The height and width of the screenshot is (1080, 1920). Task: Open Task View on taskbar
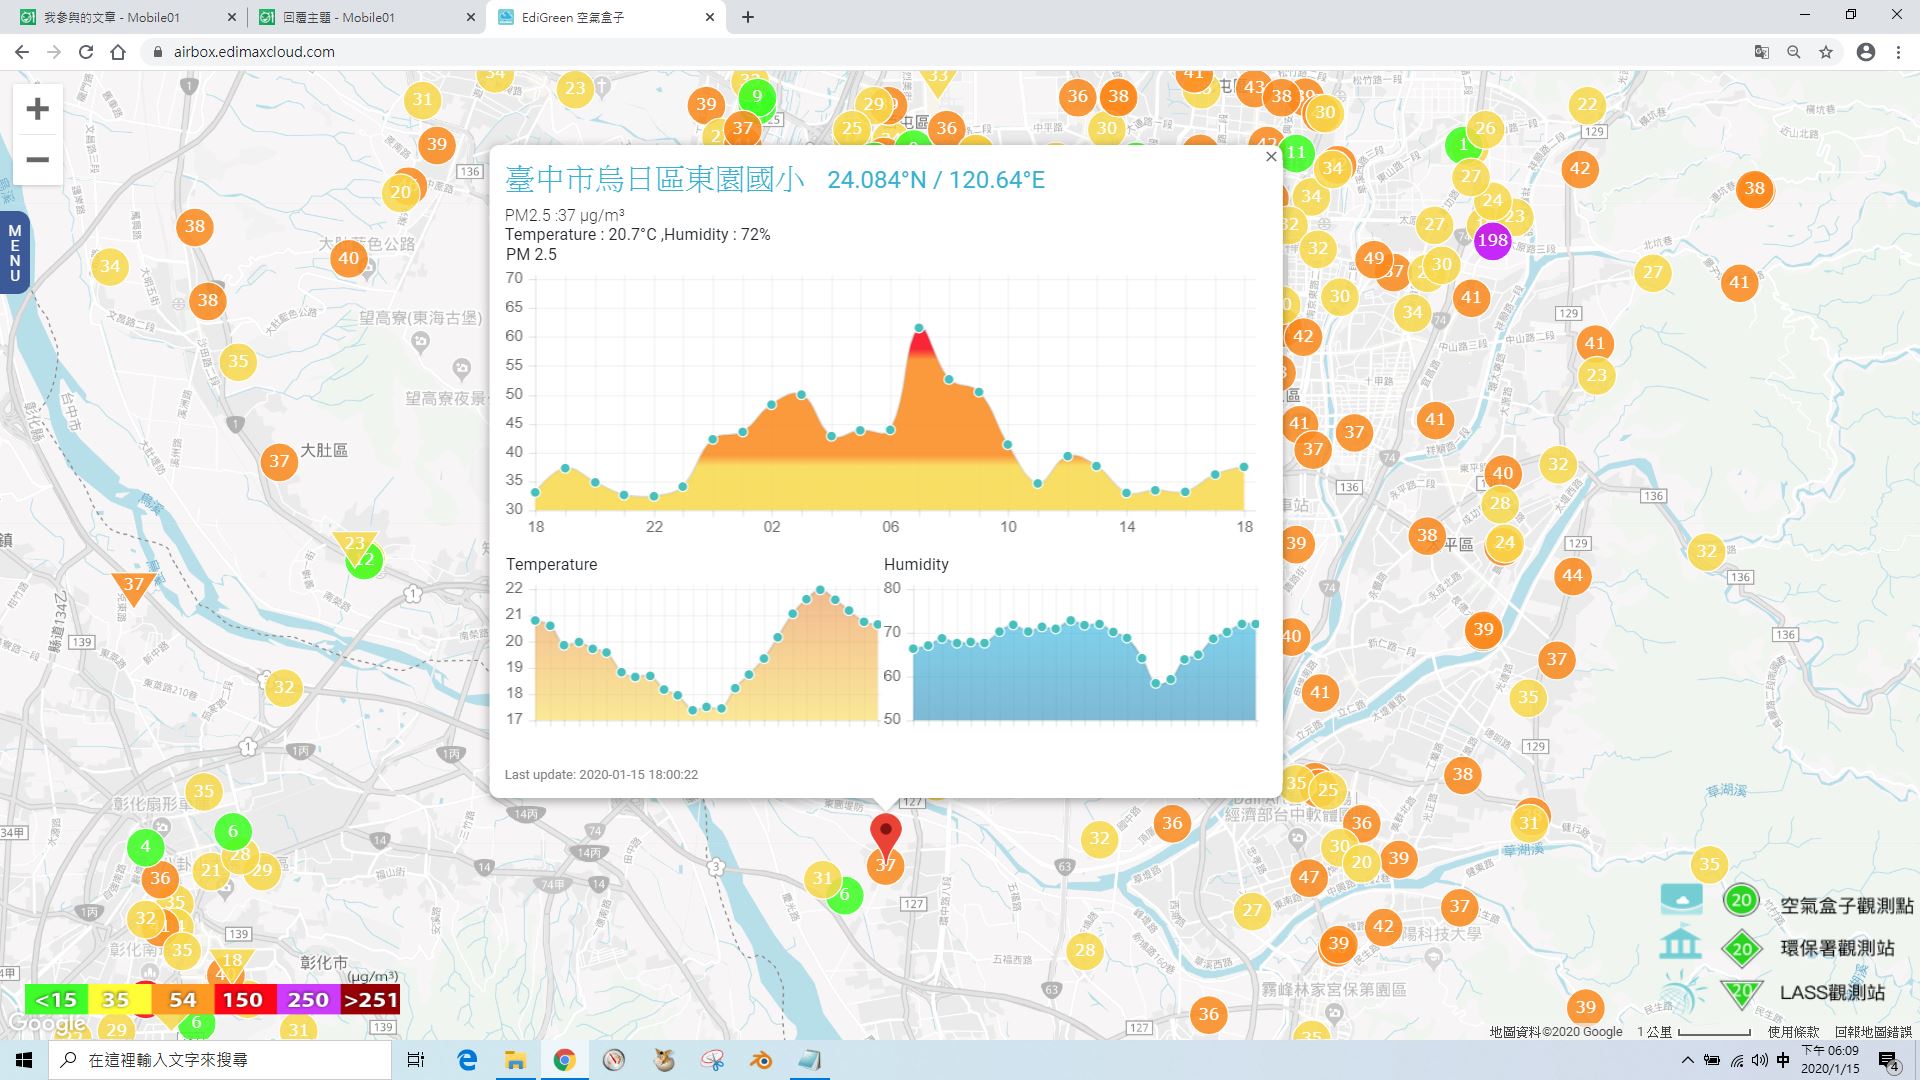416,1060
